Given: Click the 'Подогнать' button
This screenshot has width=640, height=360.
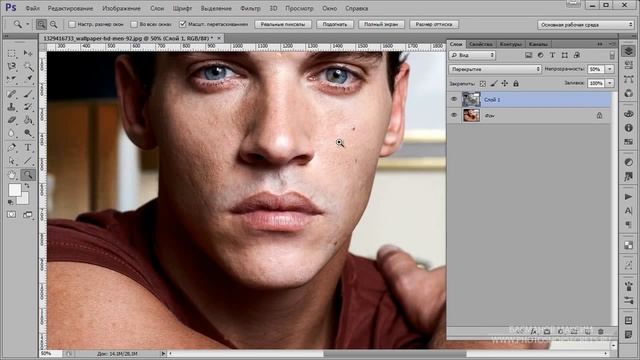Looking at the screenshot, I should point(335,24).
